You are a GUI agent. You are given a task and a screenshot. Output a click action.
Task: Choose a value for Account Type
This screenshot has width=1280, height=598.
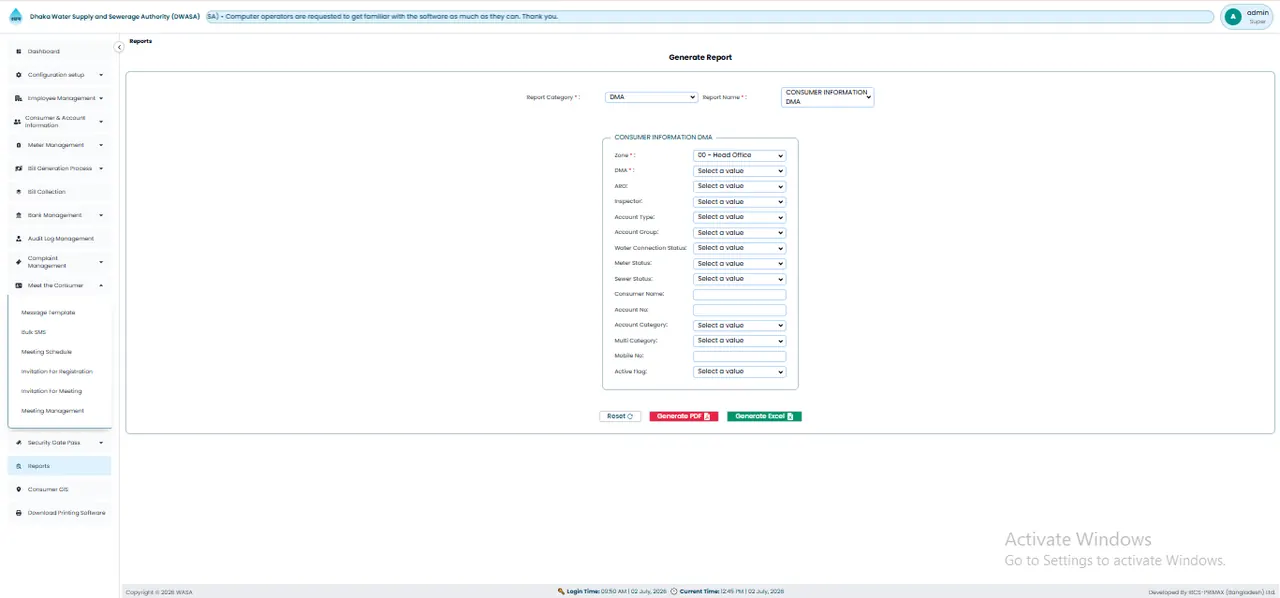739,217
